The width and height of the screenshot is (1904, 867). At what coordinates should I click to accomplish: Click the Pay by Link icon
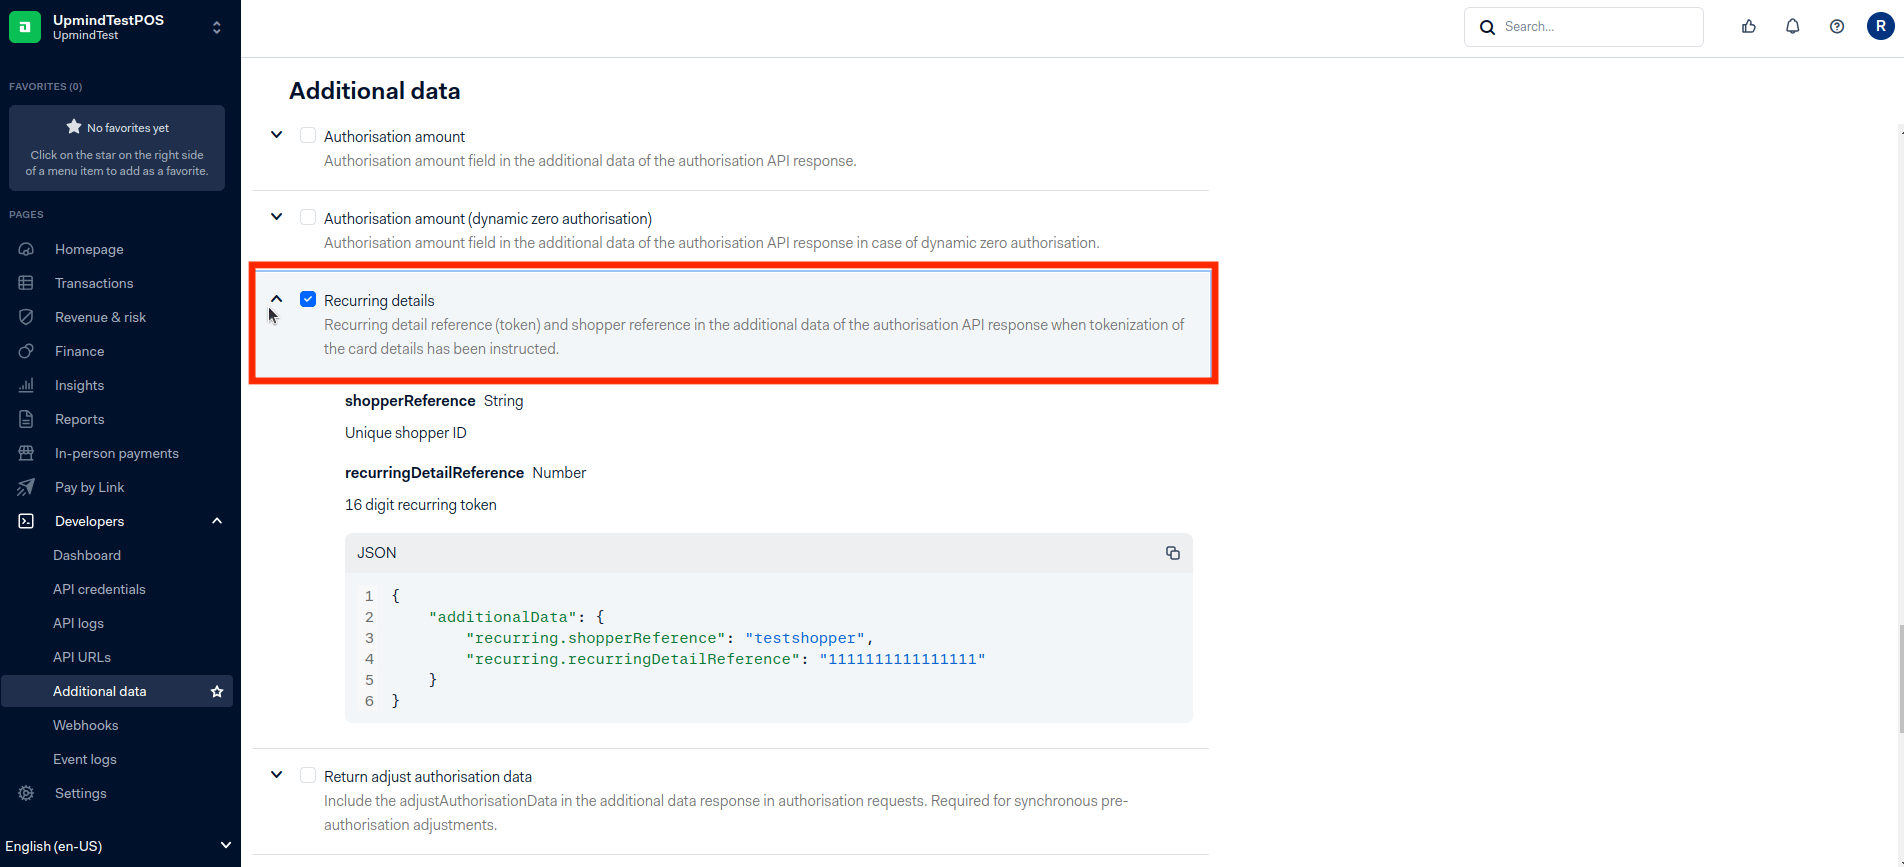[27, 487]
